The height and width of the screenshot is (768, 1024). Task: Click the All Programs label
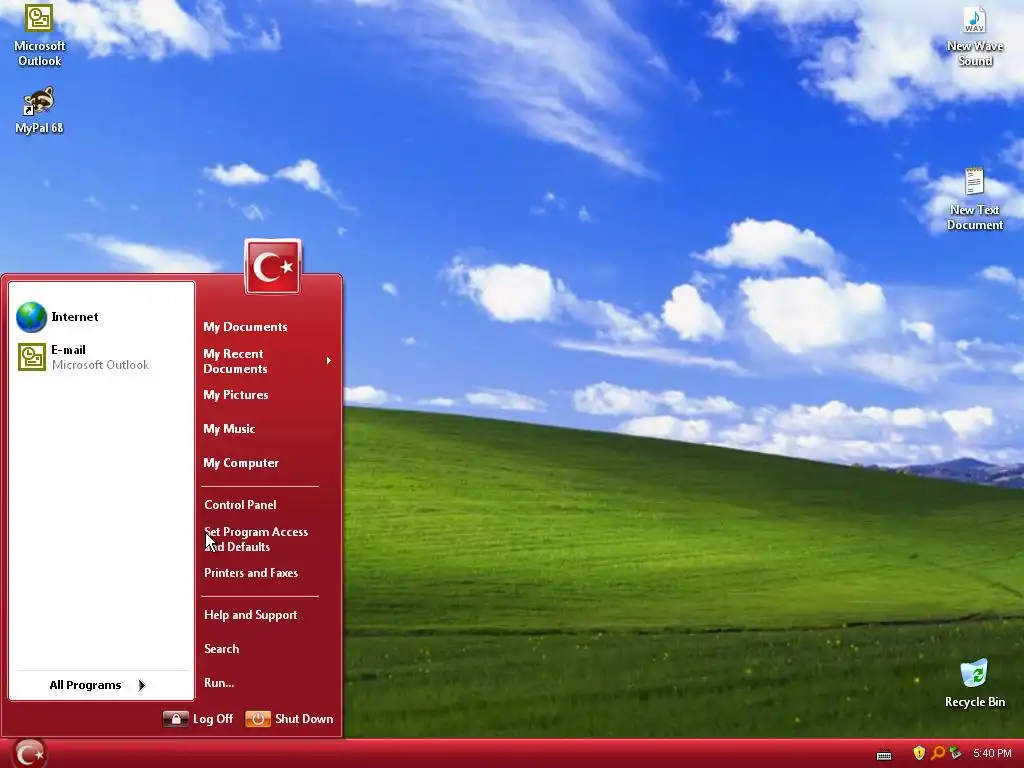point(86,685)
